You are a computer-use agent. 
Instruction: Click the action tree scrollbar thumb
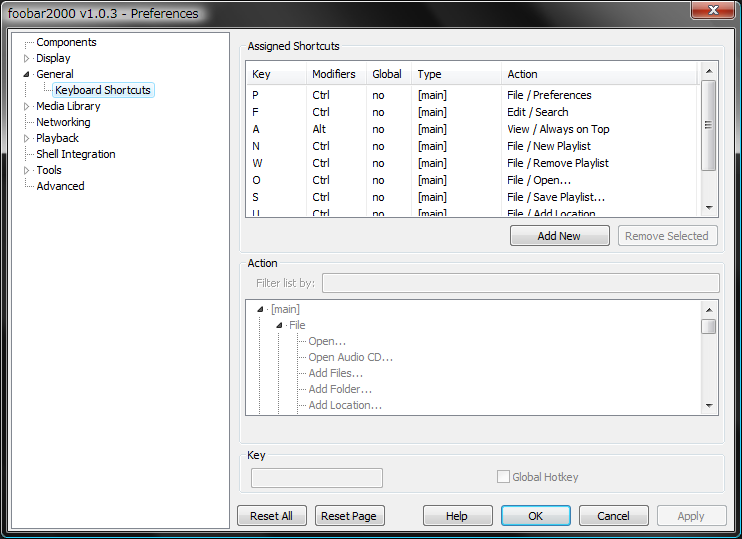point(708,327)
